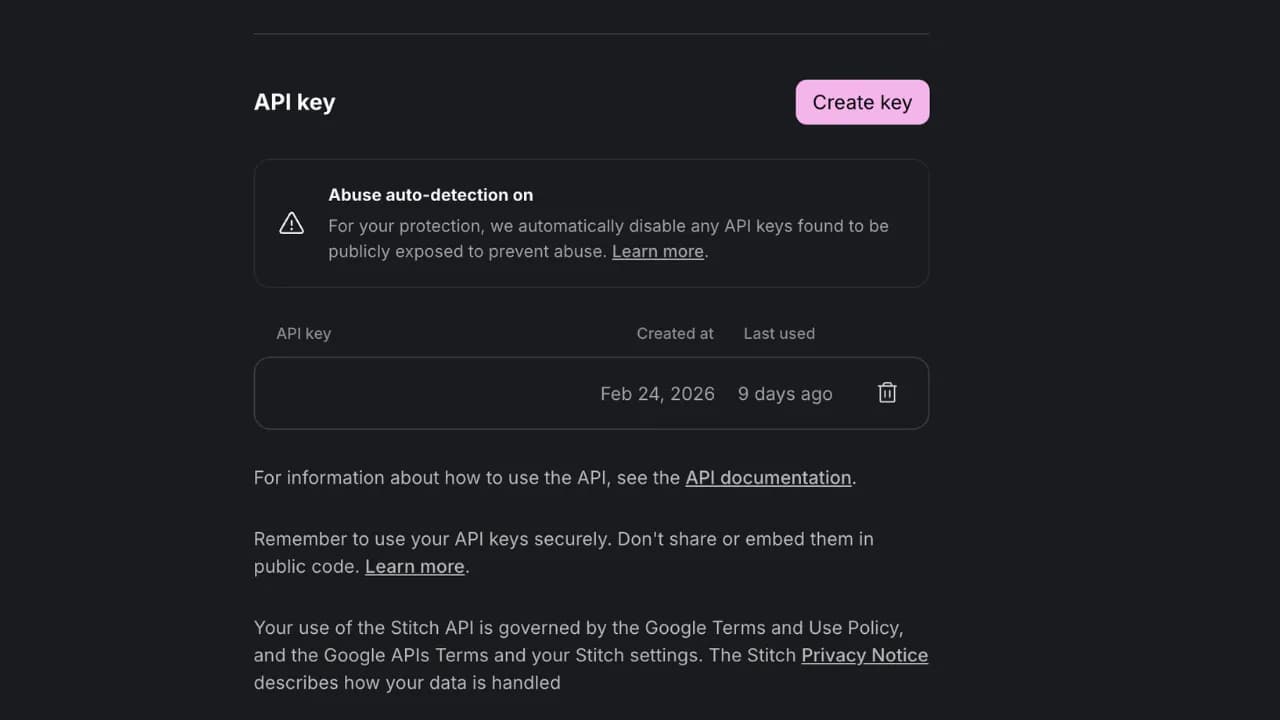View the Stitch Privacy Notice
Viewport: 1280px width, 720px height.
(864, 655)
